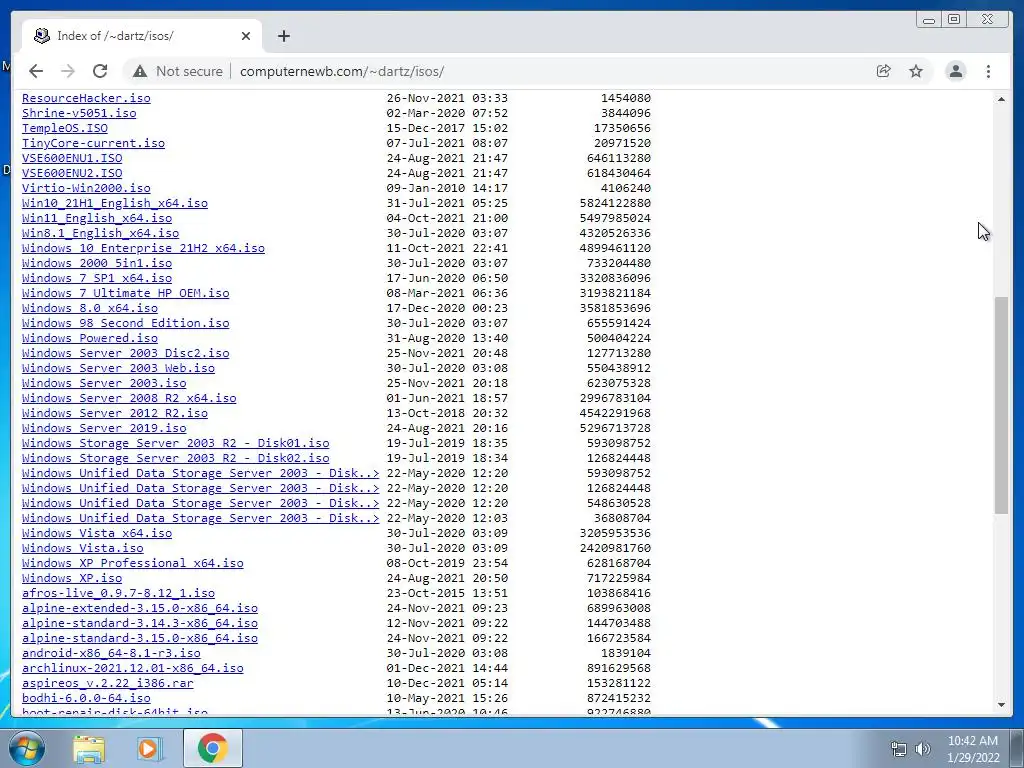Restore down the Chrome window

coord(954,20)
